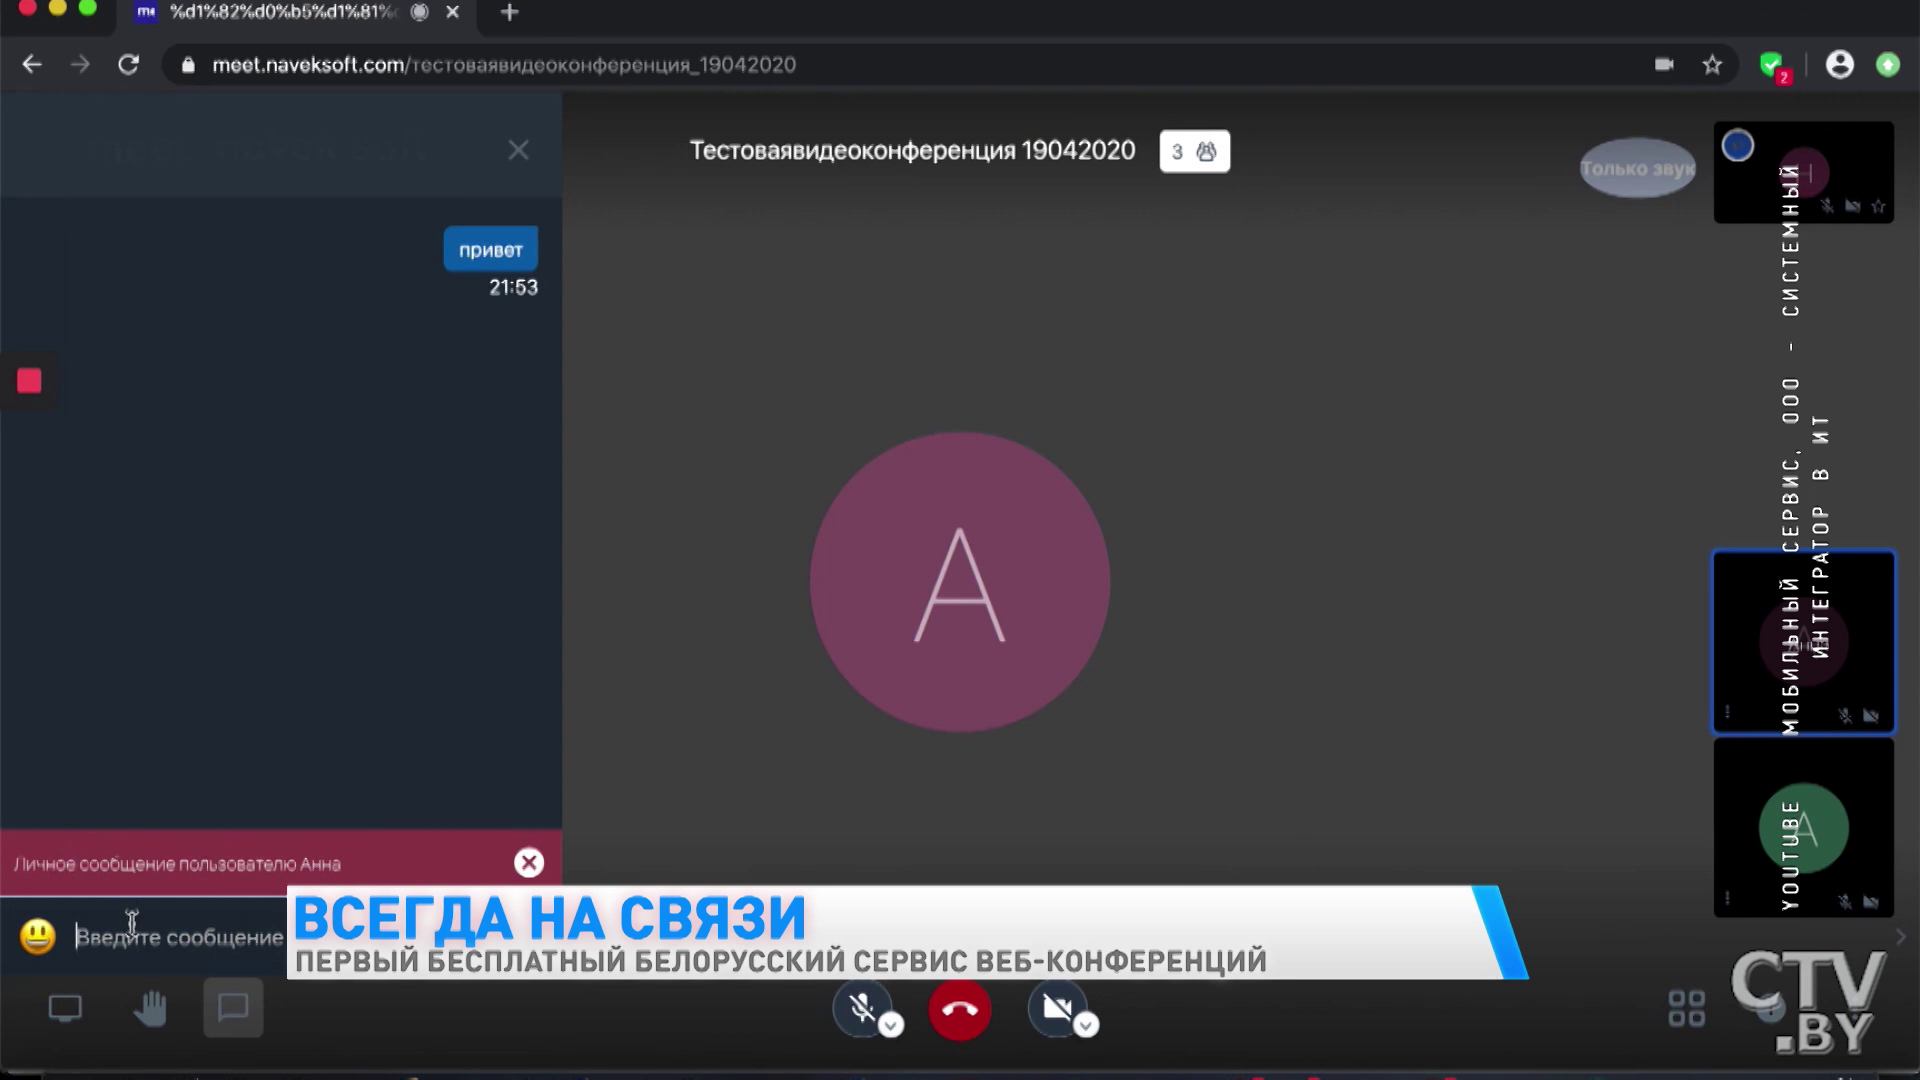Click the star icon on top thumbnail
This screenshot has height=1080, width=1920.
pyautogui.click(x=1878, y=206)
